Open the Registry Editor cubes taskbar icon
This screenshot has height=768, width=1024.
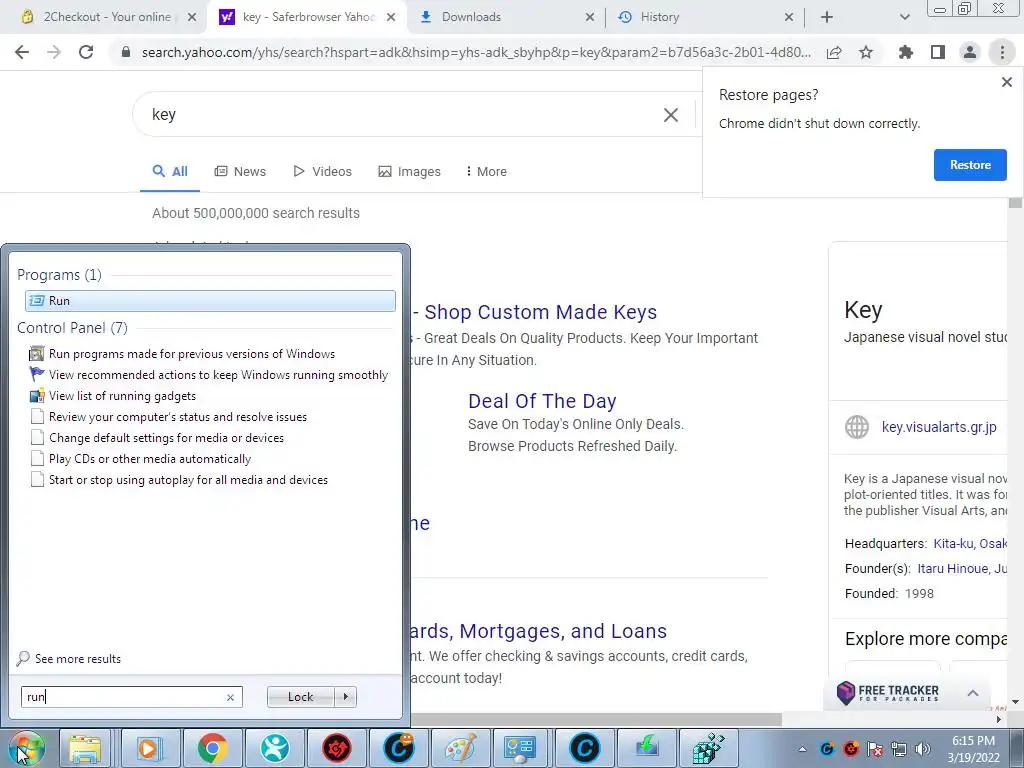coord(709,748)
